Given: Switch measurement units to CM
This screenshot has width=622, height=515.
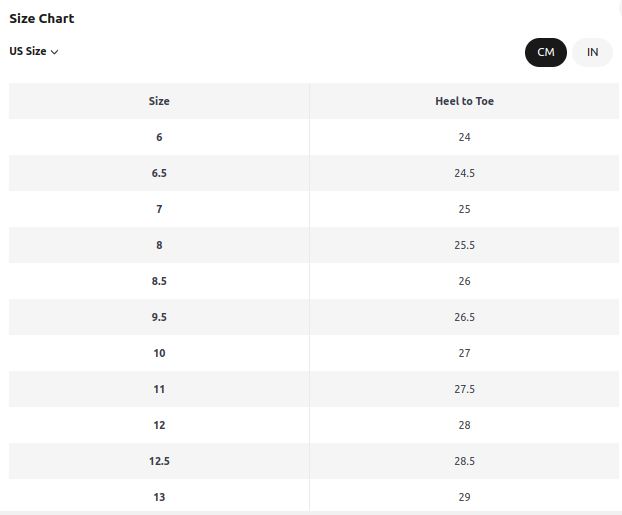Looking at the screenshot, I should click(x=545, y=52).
